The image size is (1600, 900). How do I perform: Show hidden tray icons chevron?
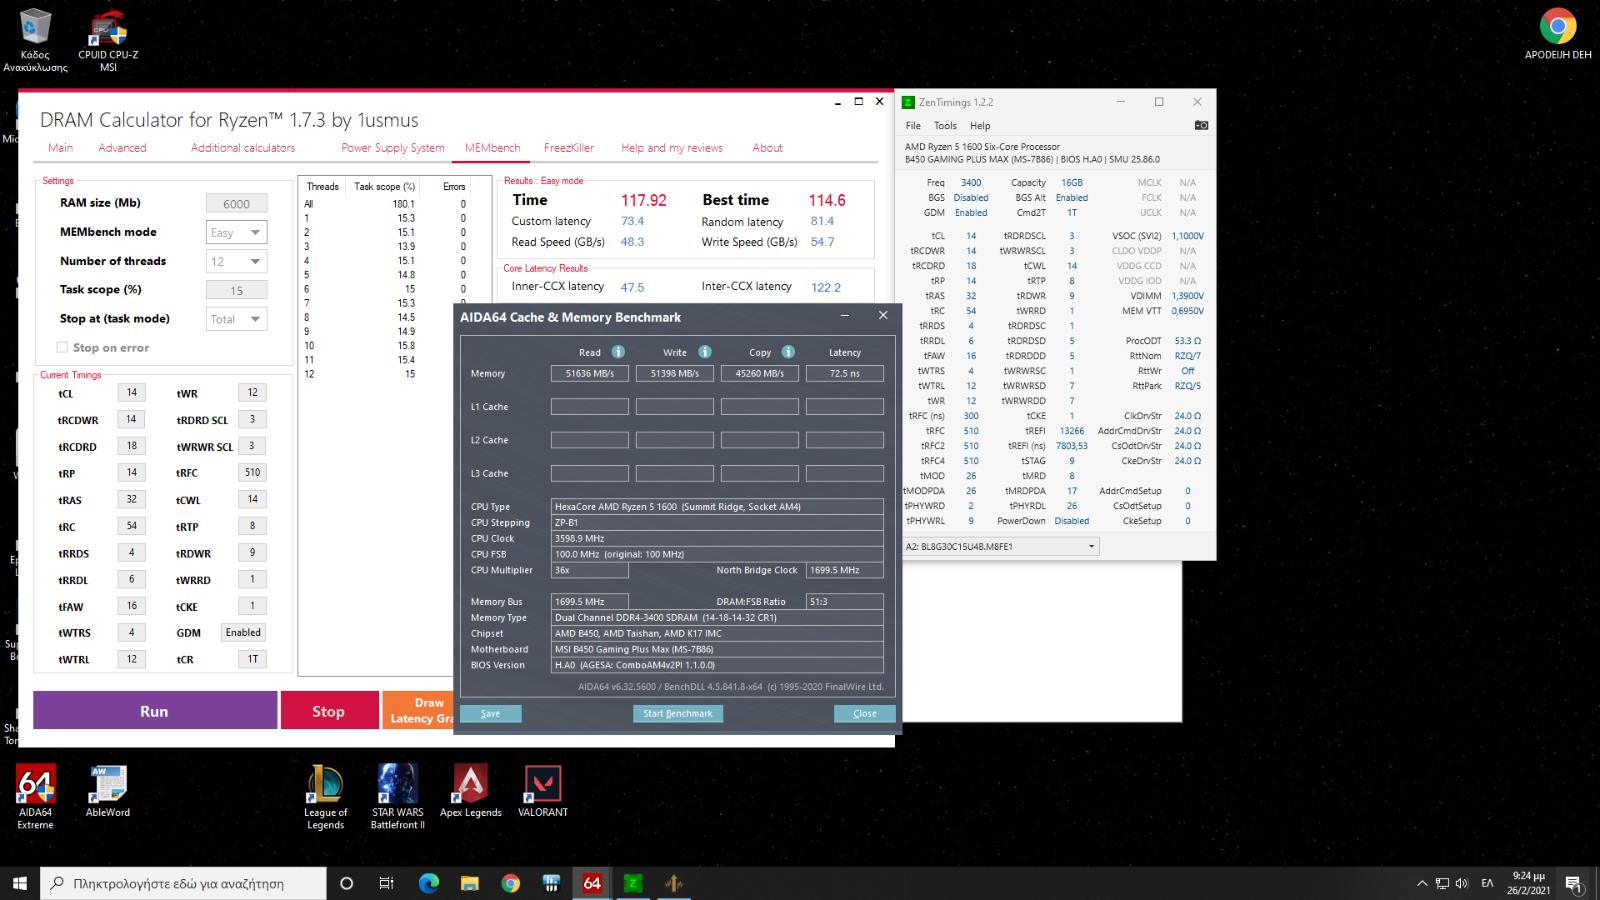1422,883
